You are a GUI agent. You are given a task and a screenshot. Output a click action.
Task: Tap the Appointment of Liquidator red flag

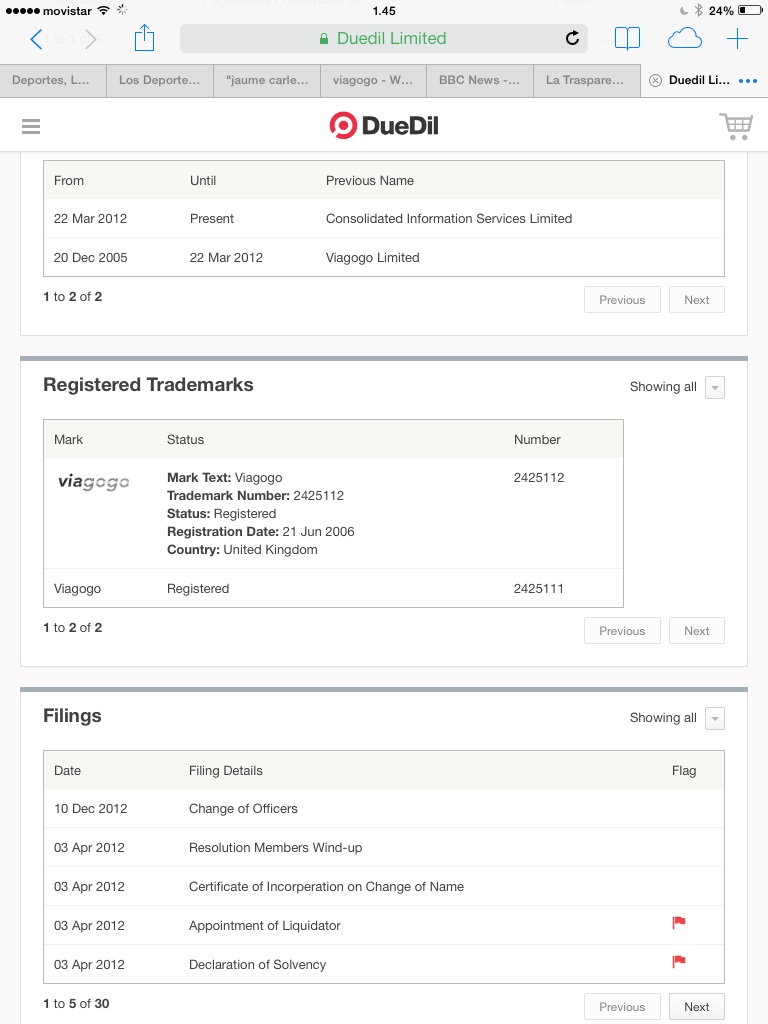coord(679,923)
